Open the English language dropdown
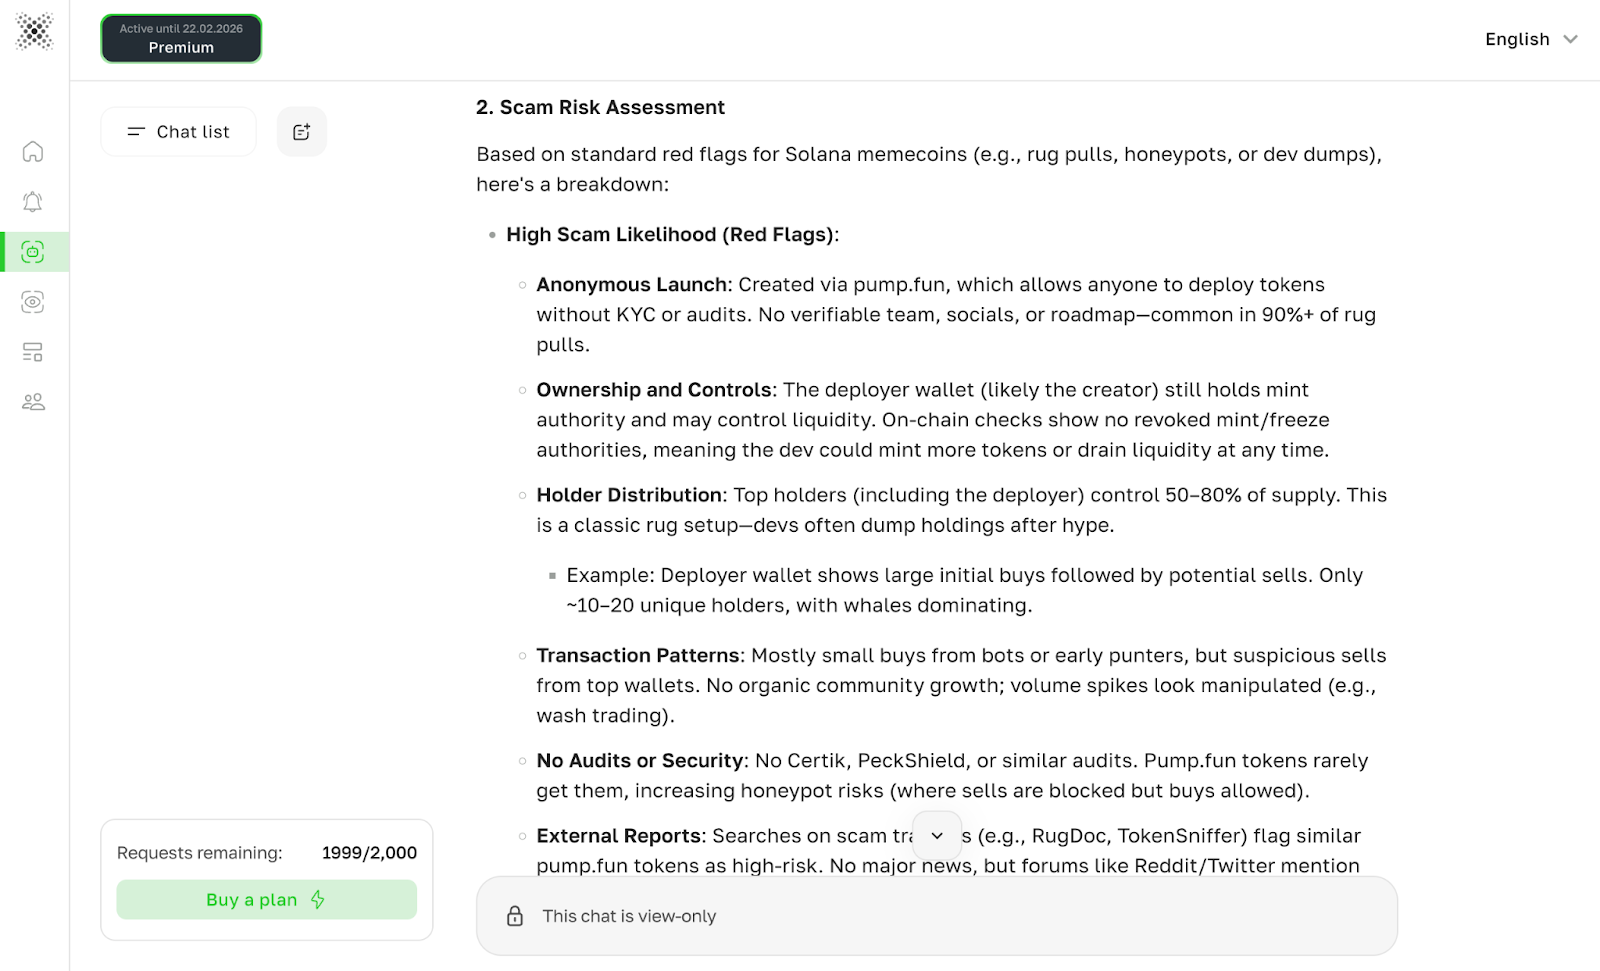Image resolution: width=1600 pixels, height=971 pixels. pyautogui.click(x=1530, y=39)
